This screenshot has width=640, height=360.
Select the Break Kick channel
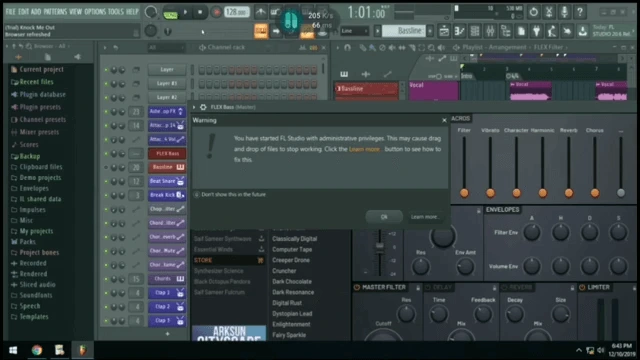click(x=167, y=195)
